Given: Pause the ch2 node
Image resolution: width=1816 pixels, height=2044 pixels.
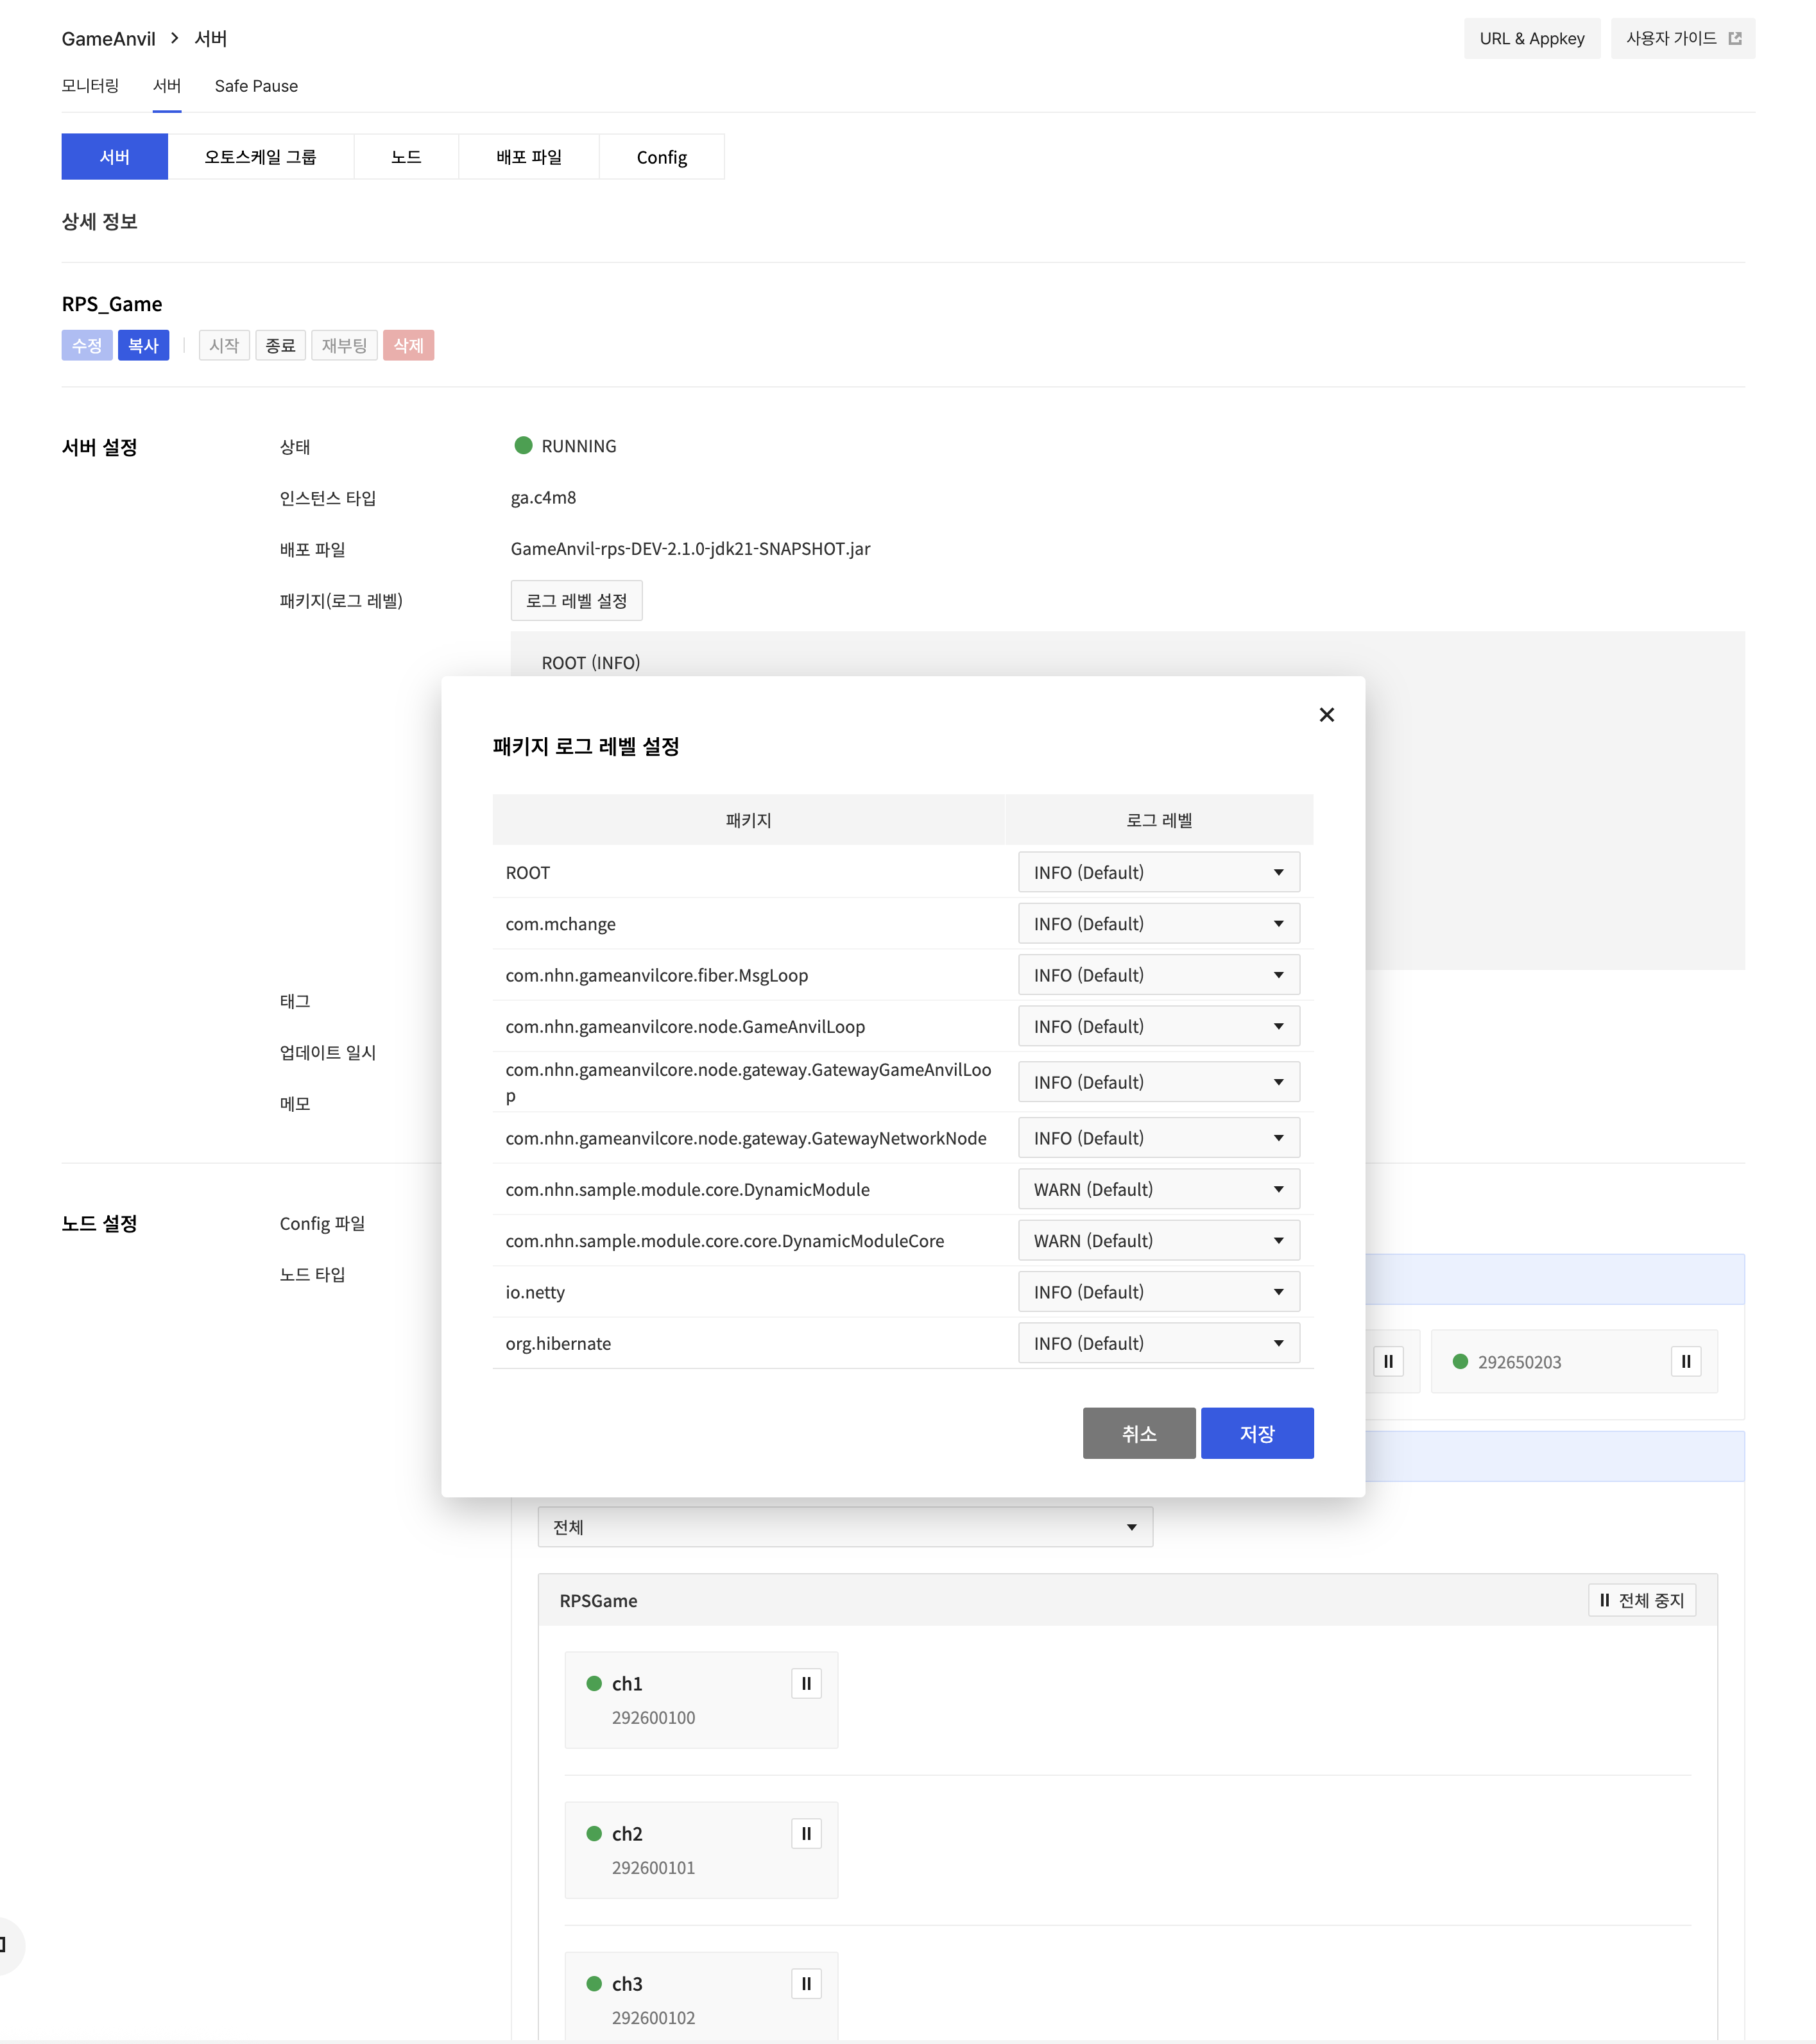Looking at the screenshot, I should point(806,1833).
